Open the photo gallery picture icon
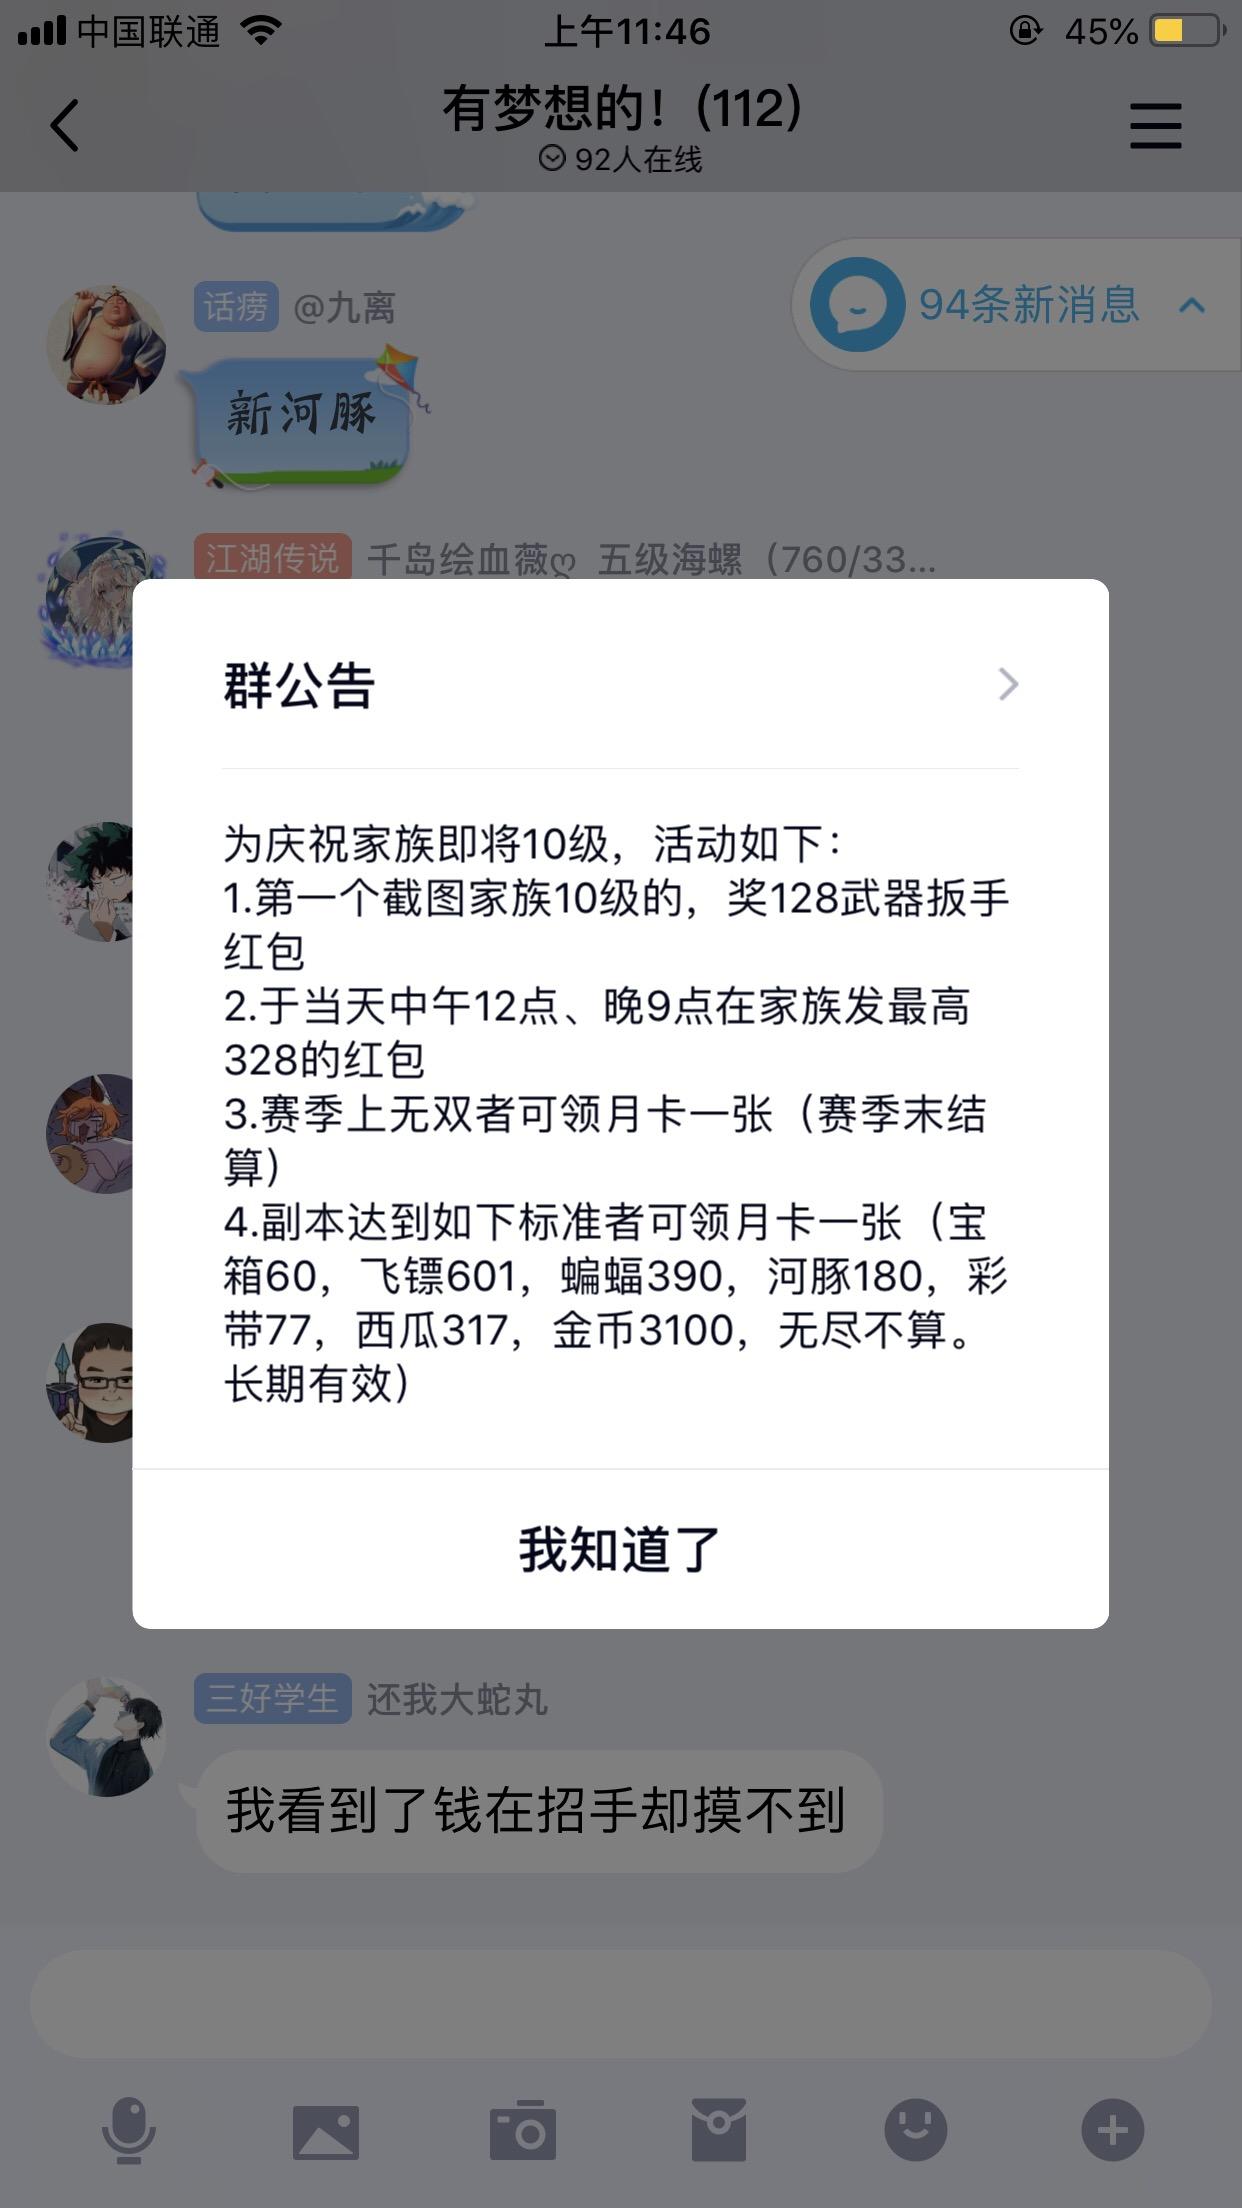 tap(326, 2132)
